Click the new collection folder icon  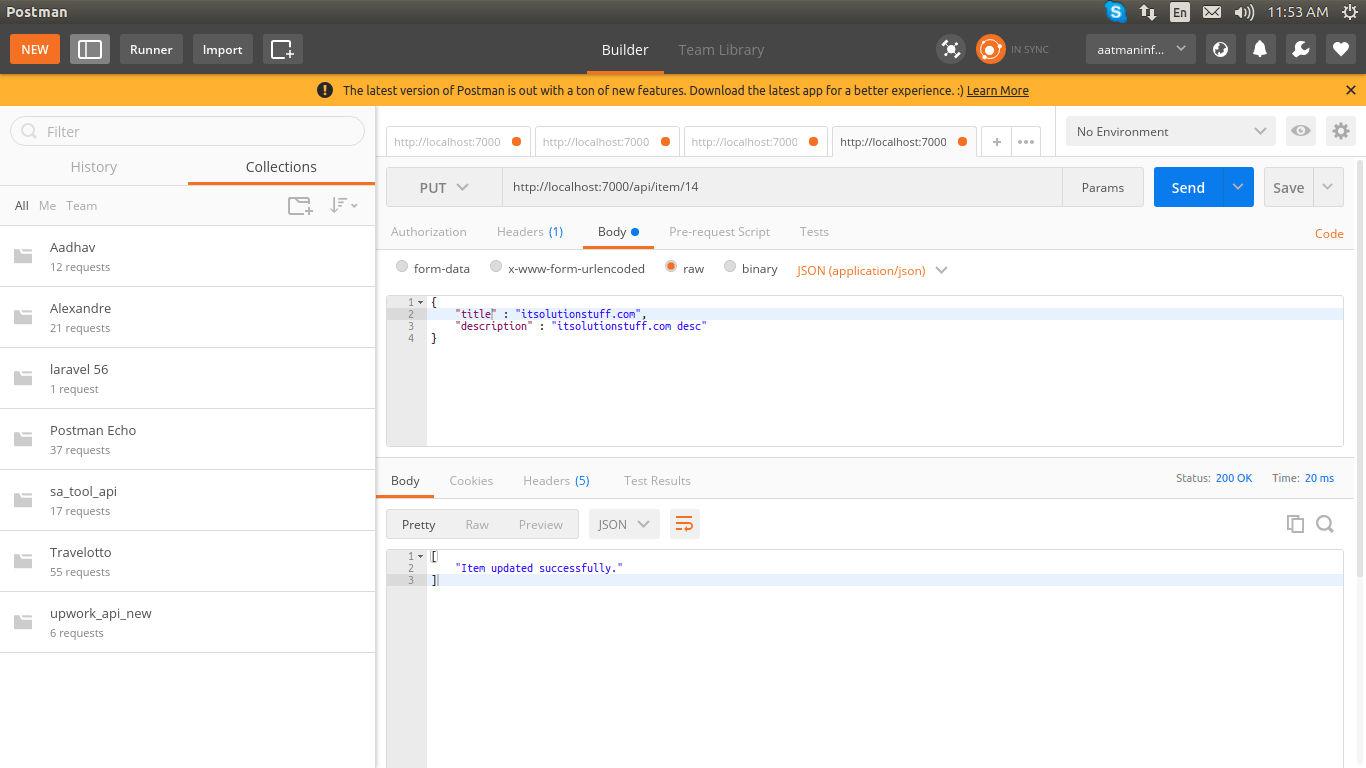point(300,206)
